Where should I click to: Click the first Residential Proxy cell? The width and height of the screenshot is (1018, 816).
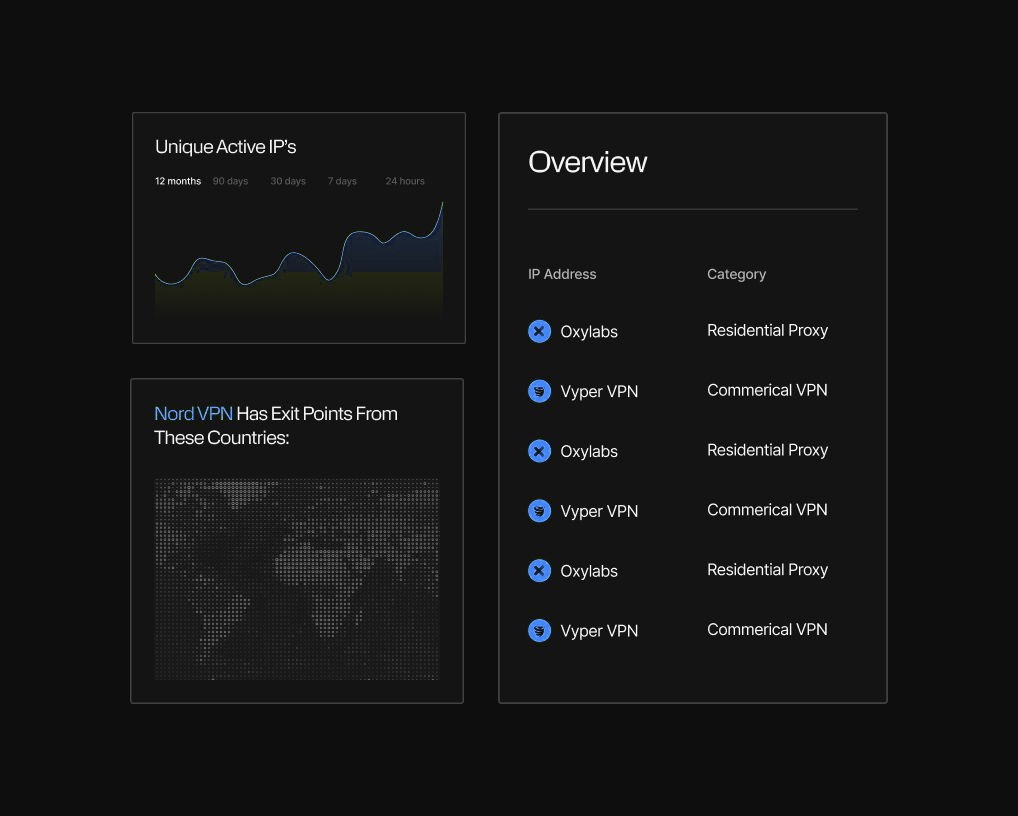767,330
